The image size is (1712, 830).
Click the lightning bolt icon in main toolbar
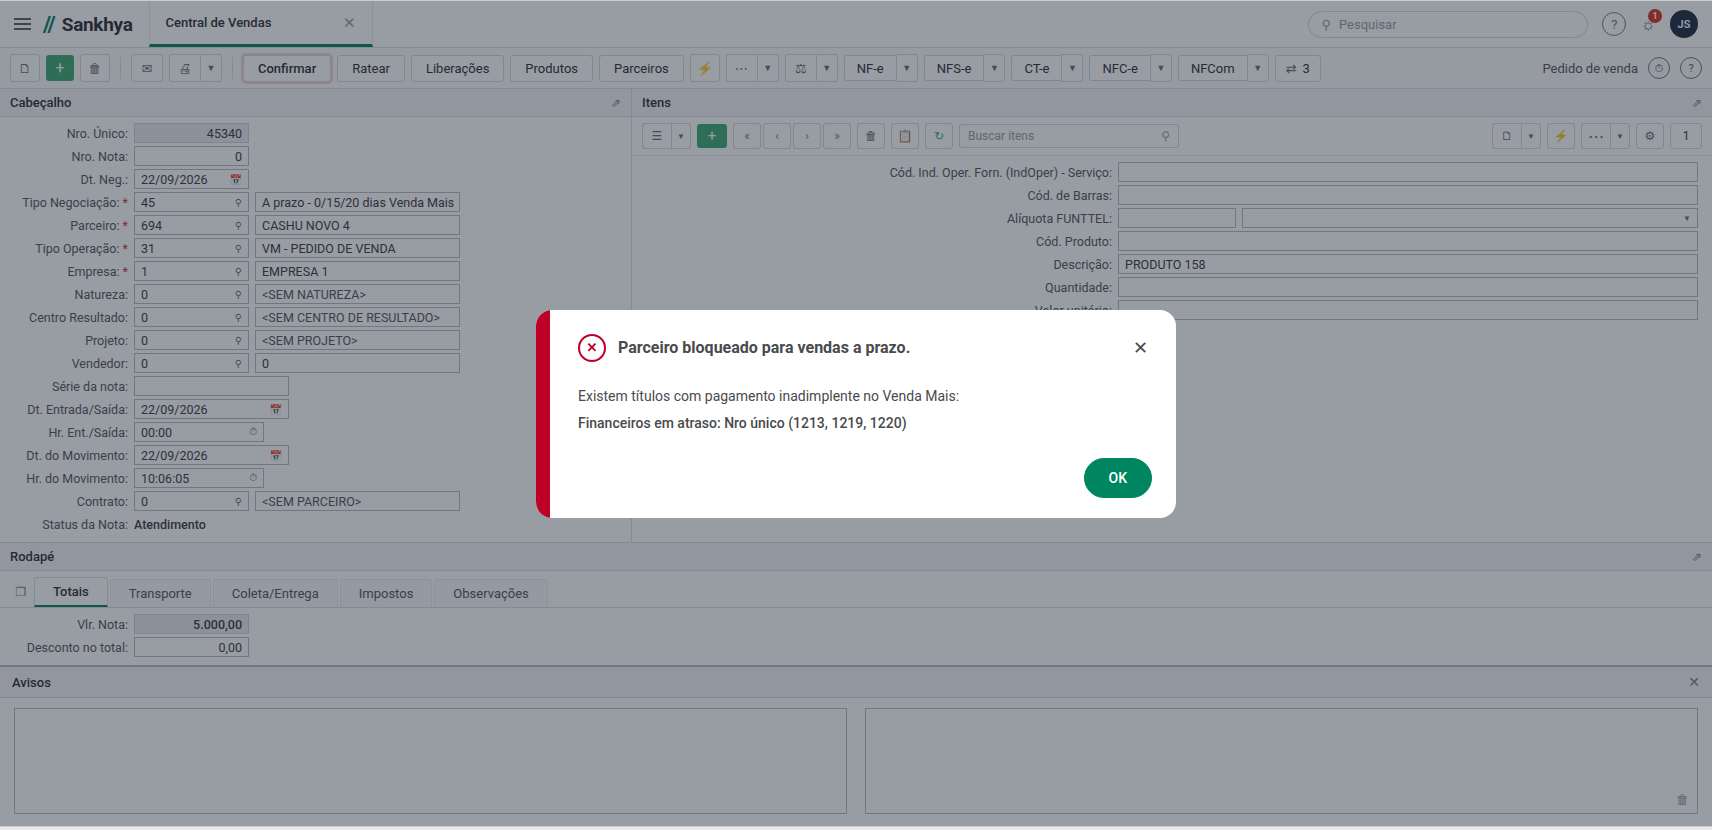(705, 68)
